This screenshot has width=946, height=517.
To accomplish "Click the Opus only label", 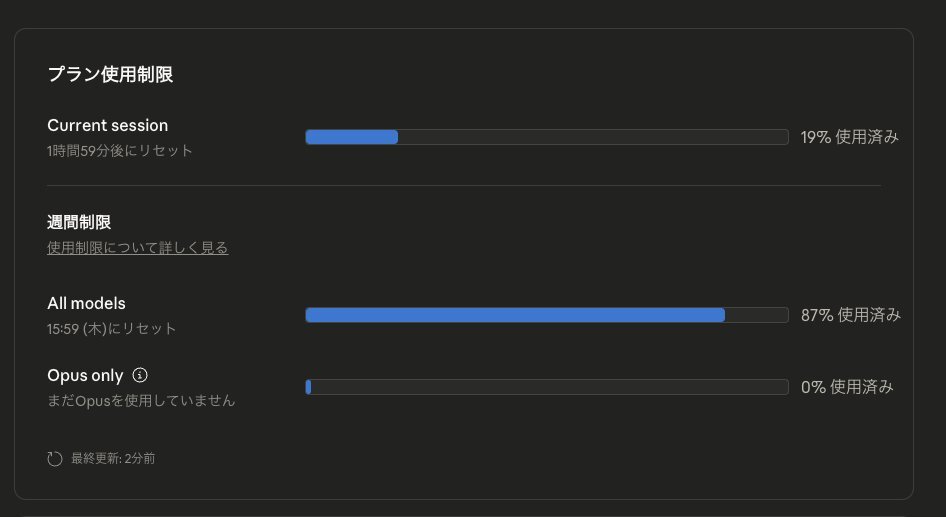I will coord(85,376).
